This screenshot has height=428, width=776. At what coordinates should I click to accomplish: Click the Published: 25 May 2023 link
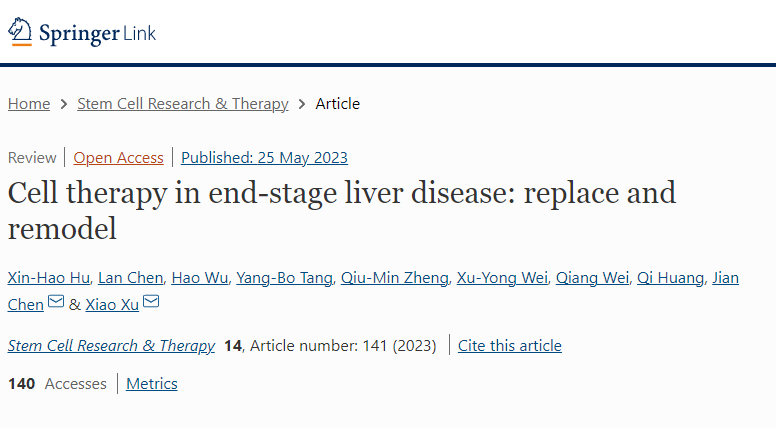coord(264,157)
